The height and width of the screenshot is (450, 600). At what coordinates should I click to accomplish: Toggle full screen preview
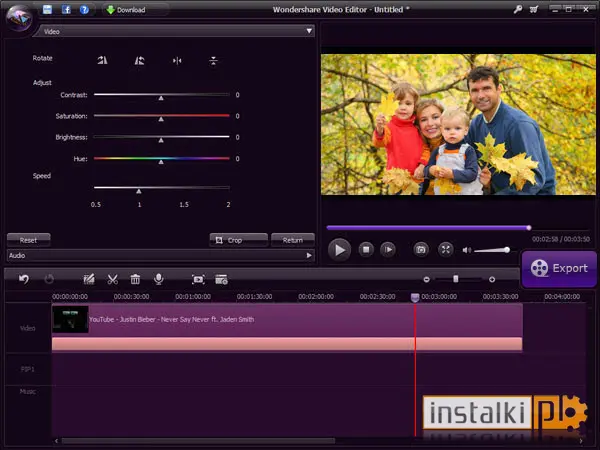pyautogui.click(x=445, y=250)
